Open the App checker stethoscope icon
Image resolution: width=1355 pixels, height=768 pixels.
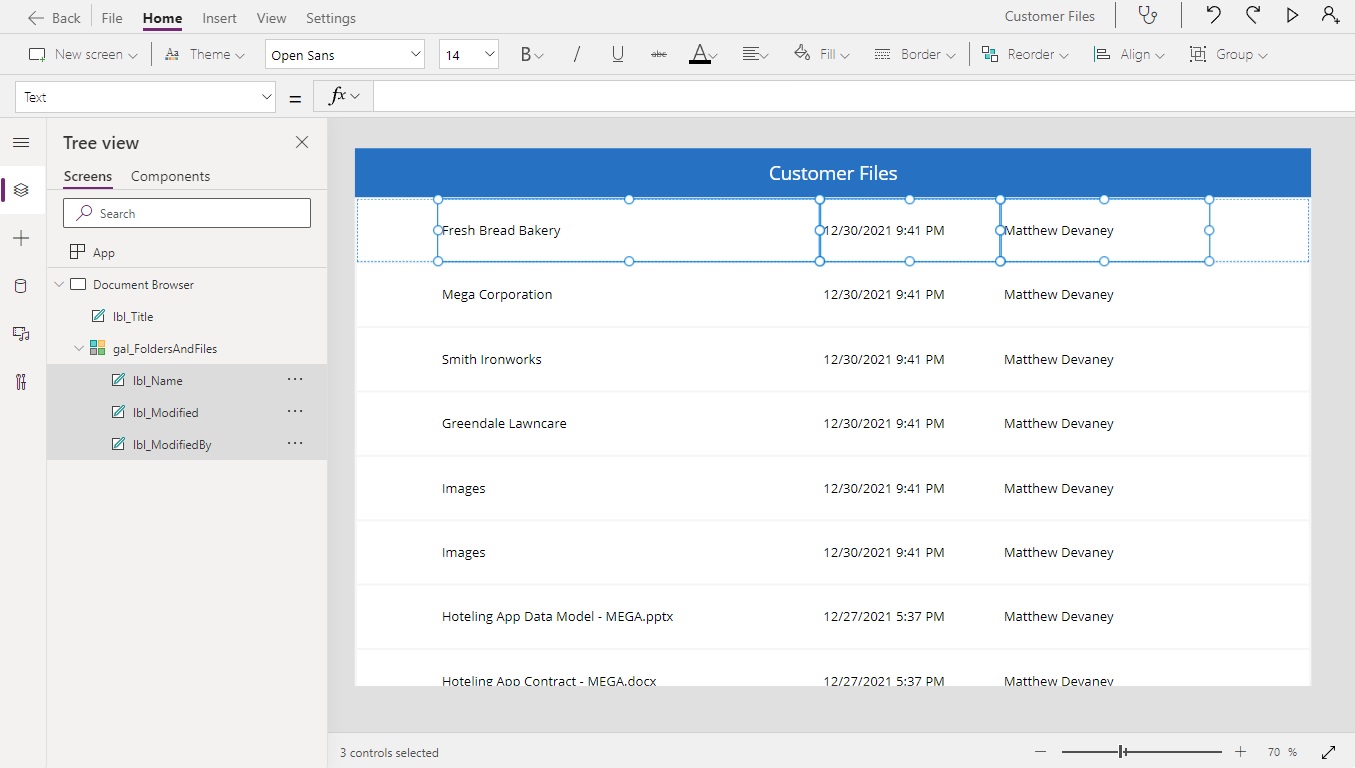(x=1147, y=15)
